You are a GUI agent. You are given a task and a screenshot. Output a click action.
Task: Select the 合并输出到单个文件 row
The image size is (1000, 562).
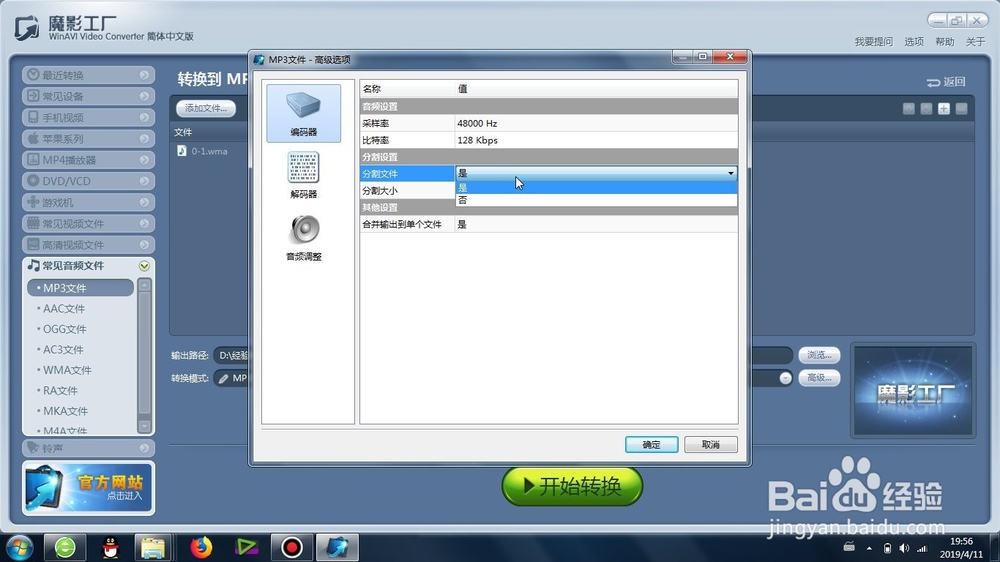tap(548, 224)
